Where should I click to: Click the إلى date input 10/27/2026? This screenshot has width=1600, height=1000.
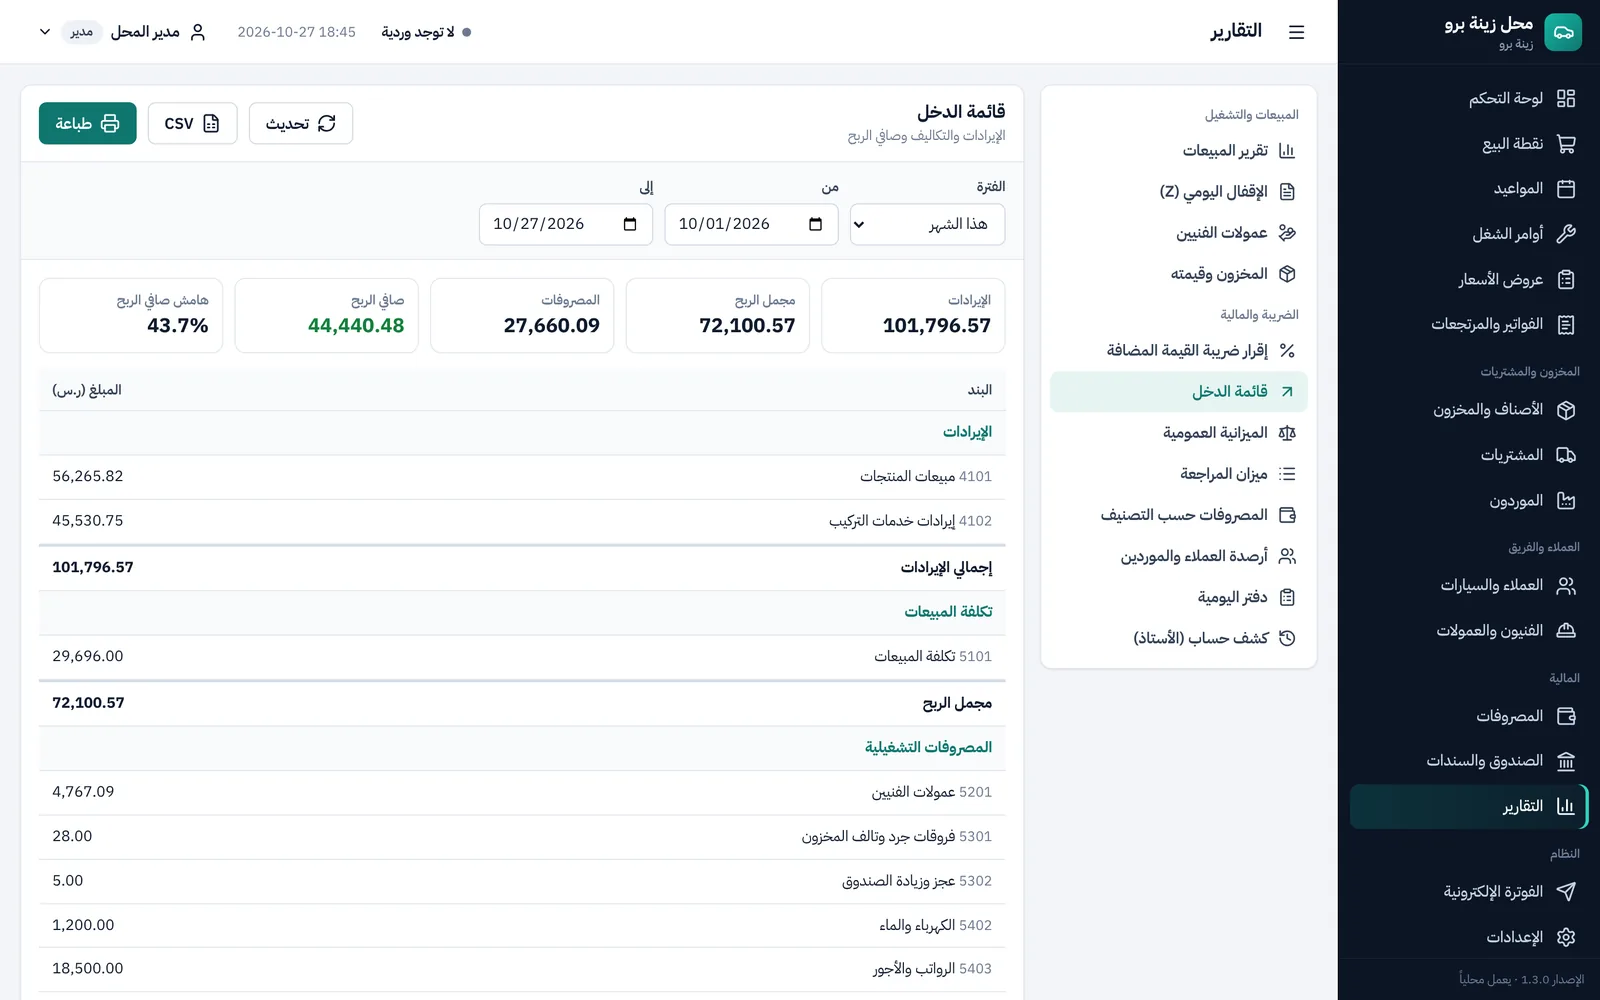coord(566,224)
